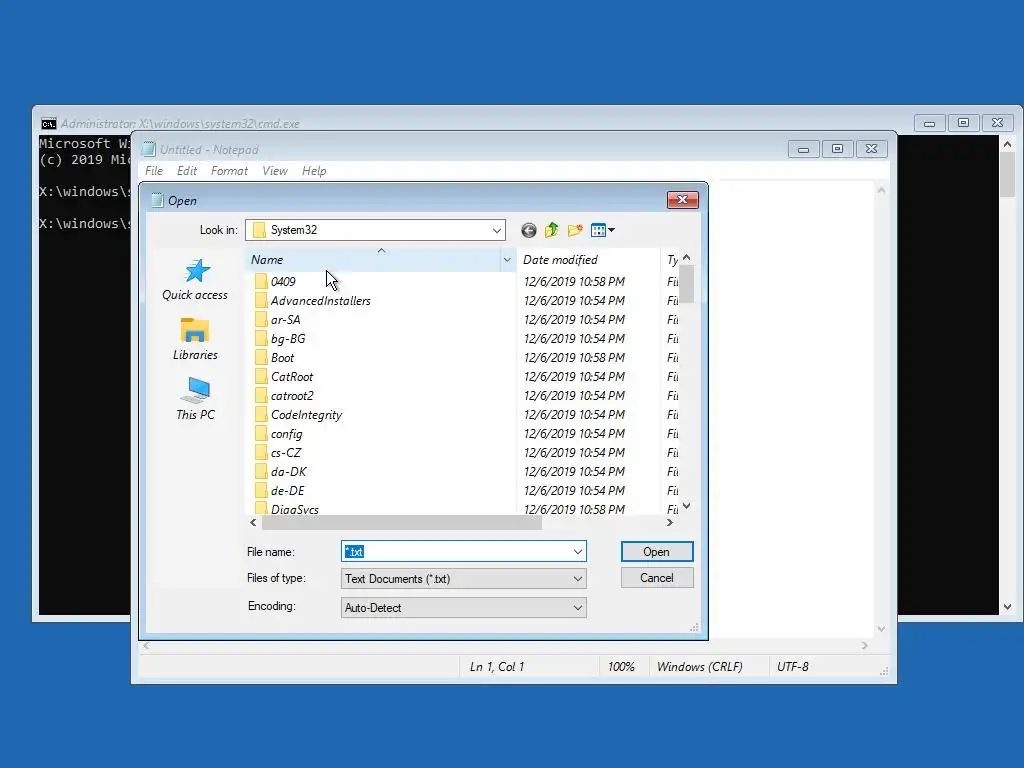The height and width of the screenshot is (768, 1024).
Task: Click the Name column filter dropdown arrow
Action: pos(507,260)
